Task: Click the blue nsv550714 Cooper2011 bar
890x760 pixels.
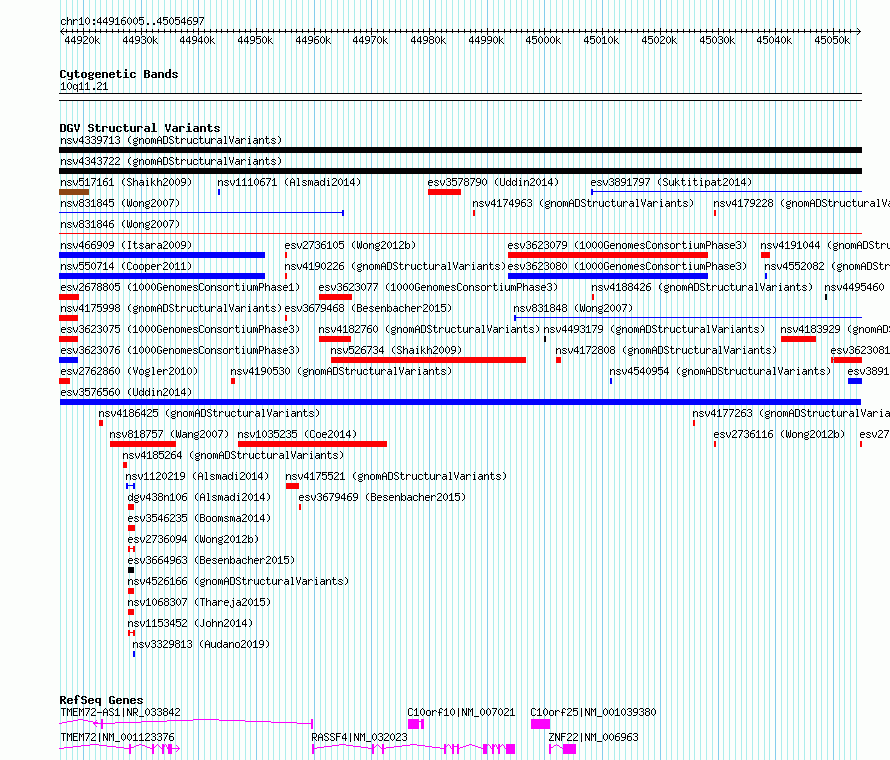Action: click(162, 276)
